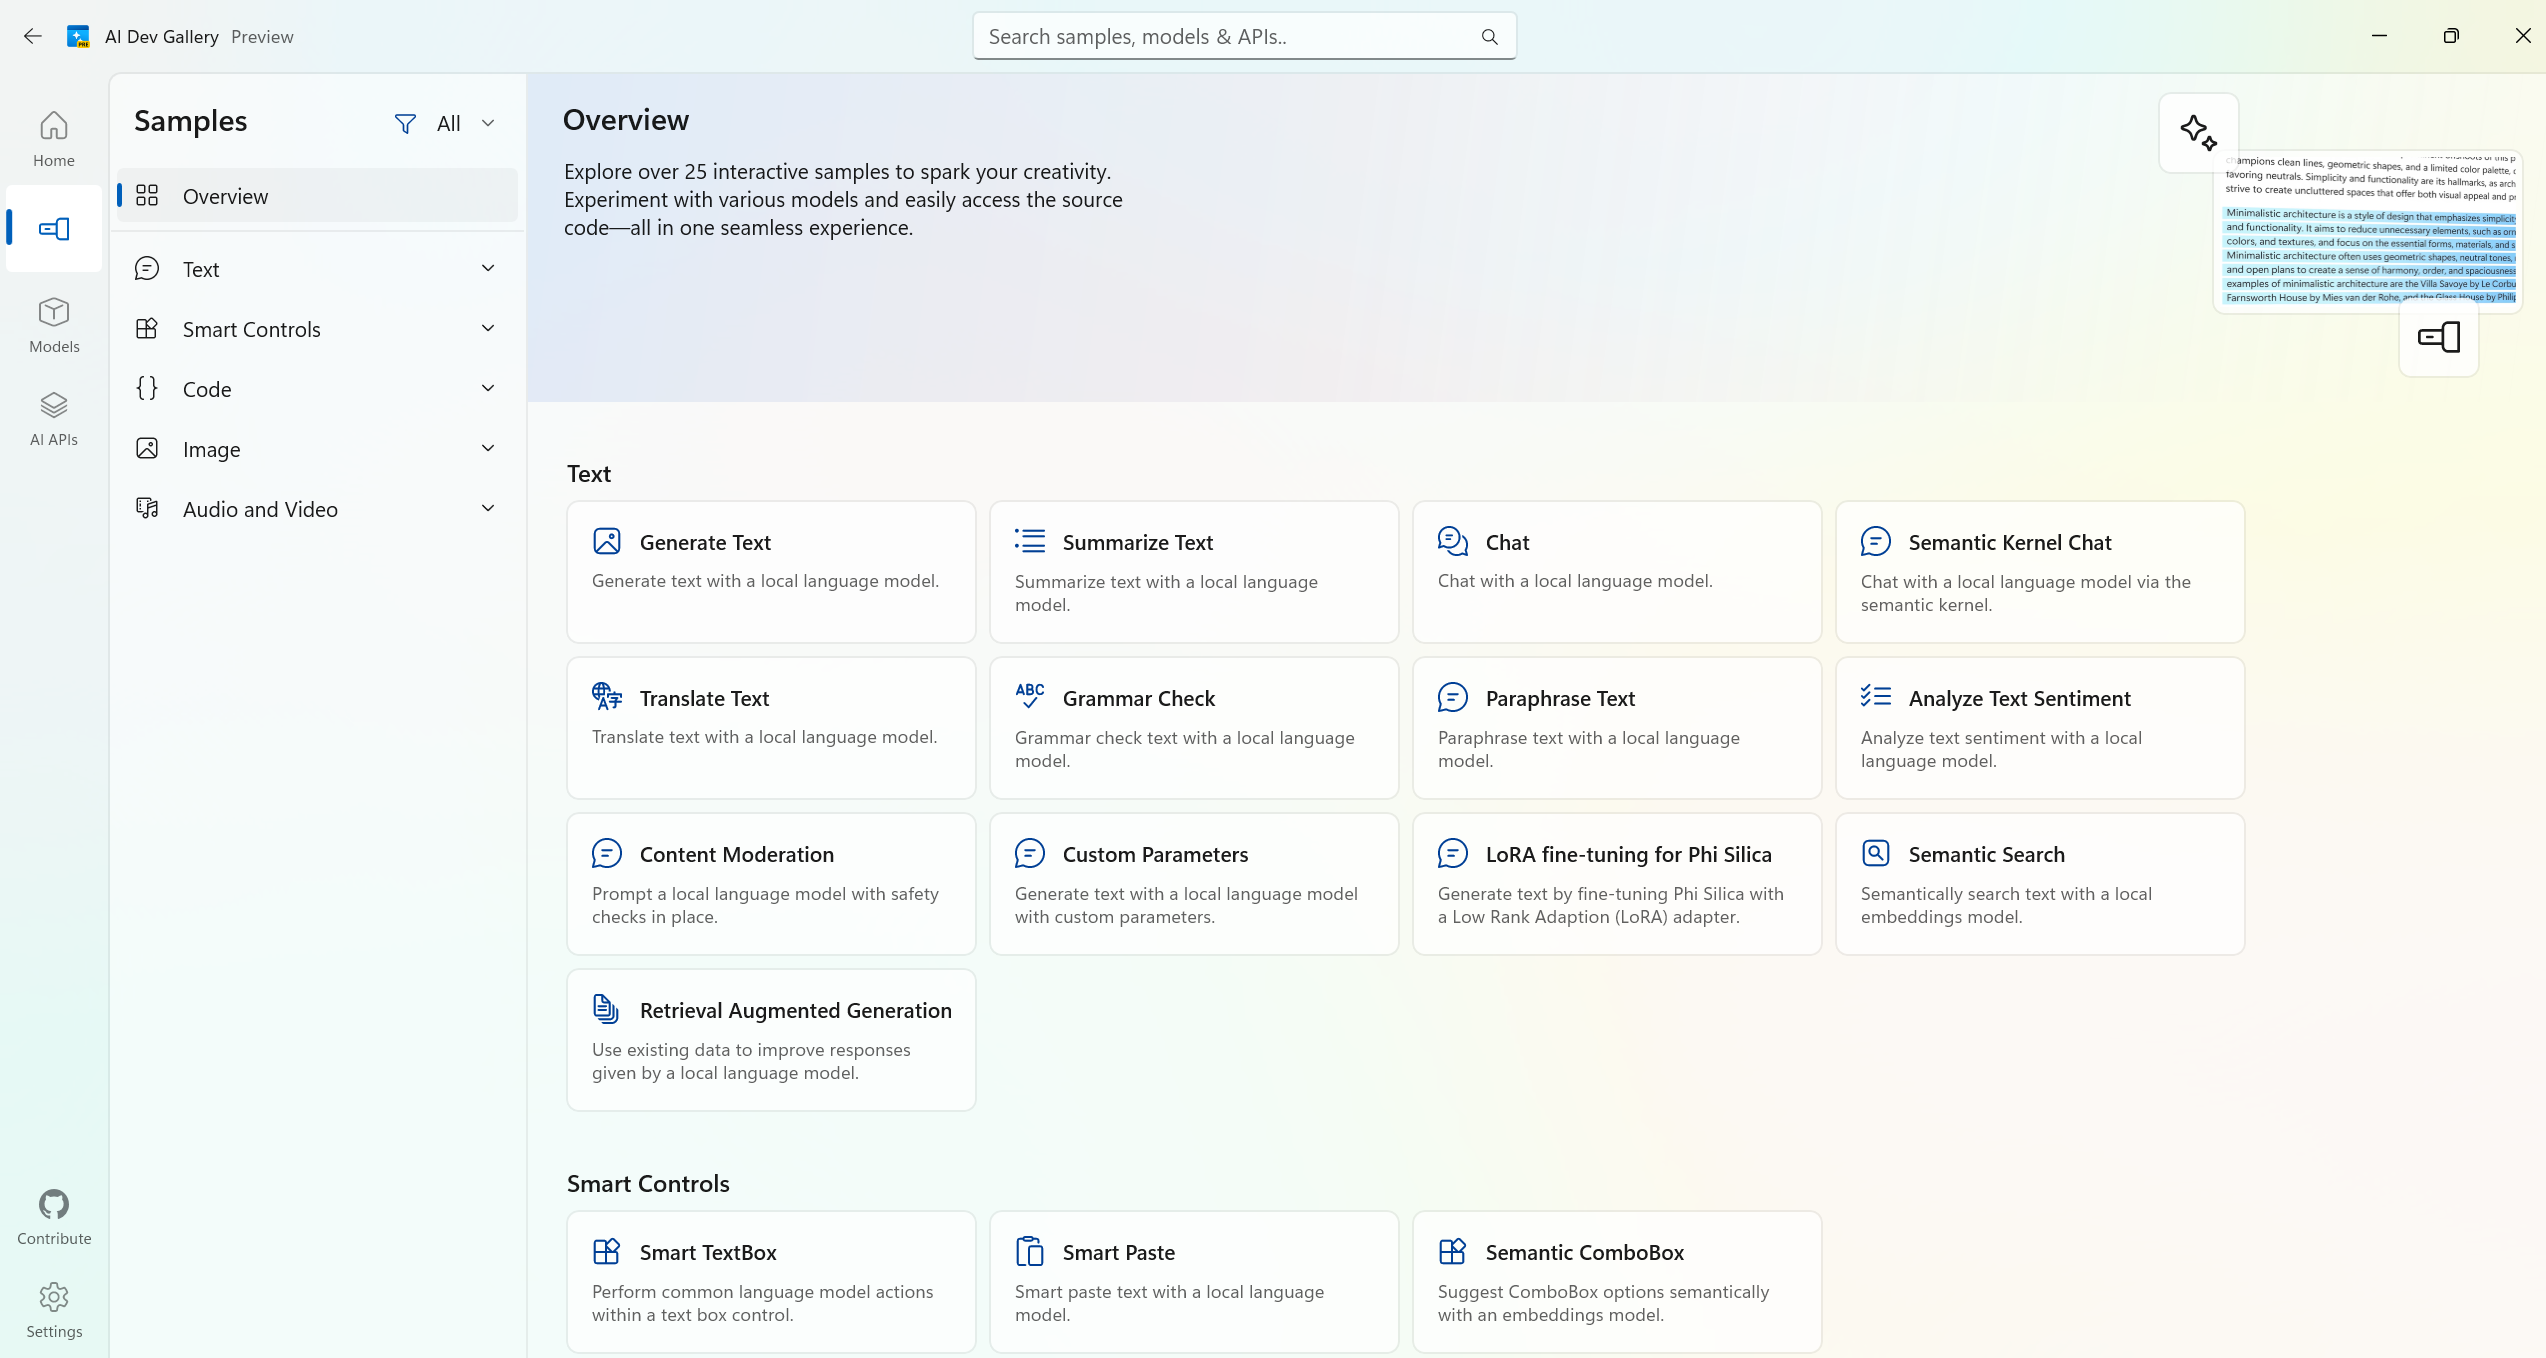Viewport: 2546px width, 1358px height.
Task: Click the 'Text' section heading
Action: point(589,473)
